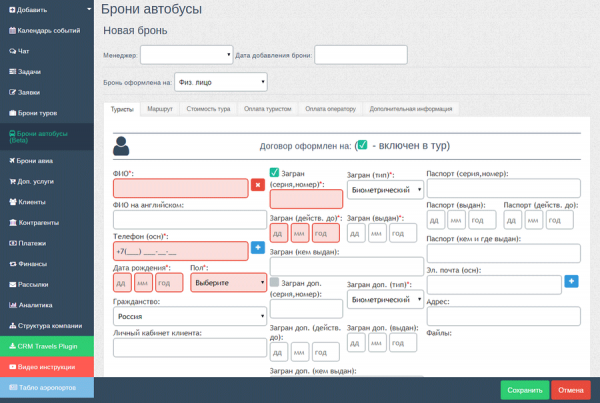Go to Задачи in sidebar
Image resolution: width=600 pixels, height=403 pixels.
(x=47, y=72)
